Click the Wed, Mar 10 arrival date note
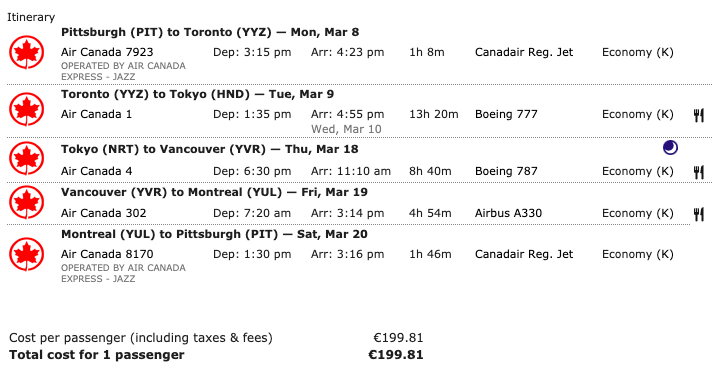The image size is (726, 371). 346,129
